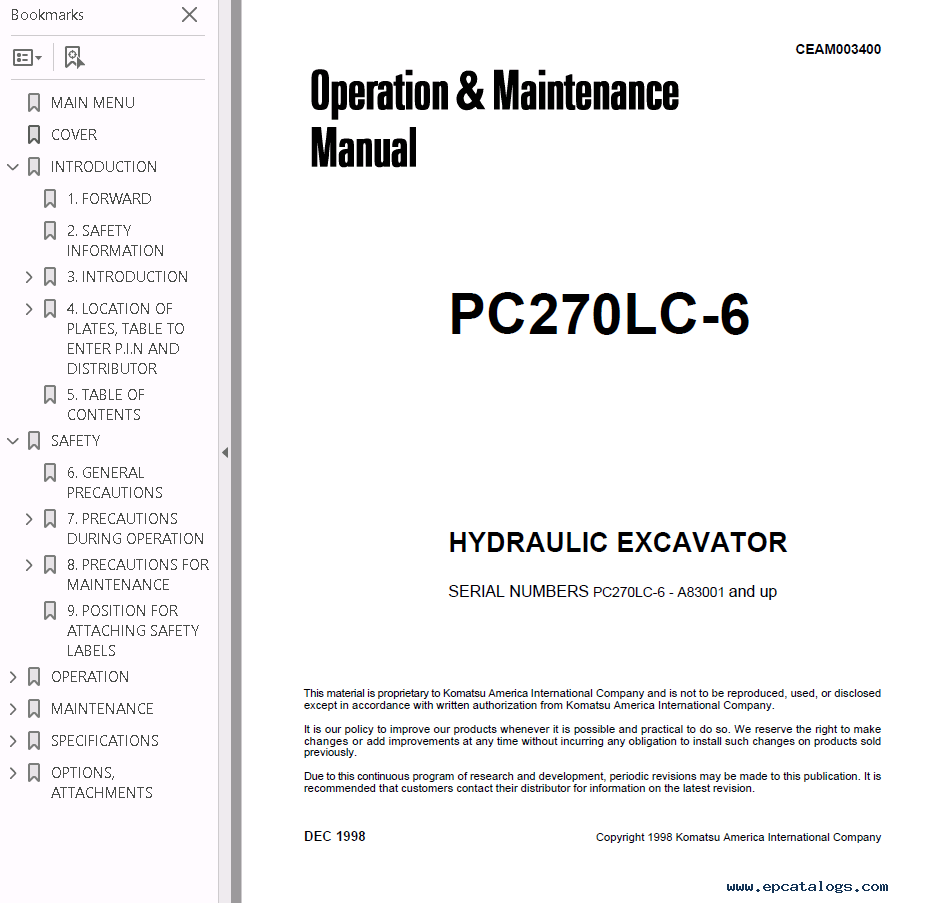Select the OPERATION bookmark

pyautogui.click(x=90, y=677)
